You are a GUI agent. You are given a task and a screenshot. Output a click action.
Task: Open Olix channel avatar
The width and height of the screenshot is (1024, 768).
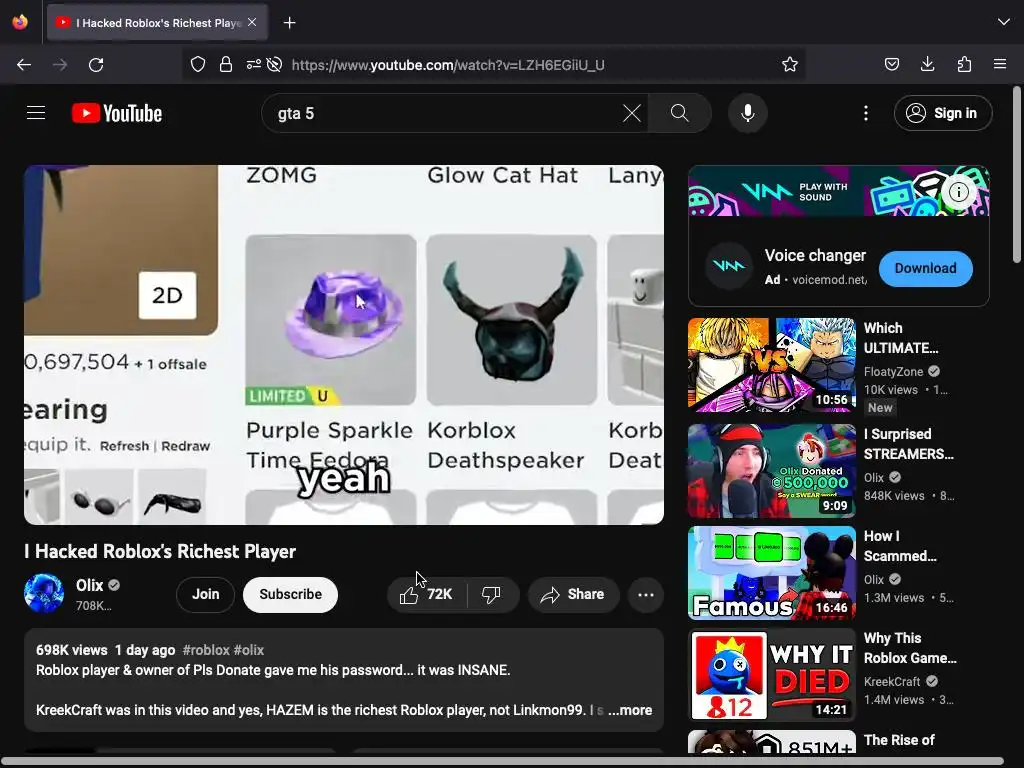44,593
